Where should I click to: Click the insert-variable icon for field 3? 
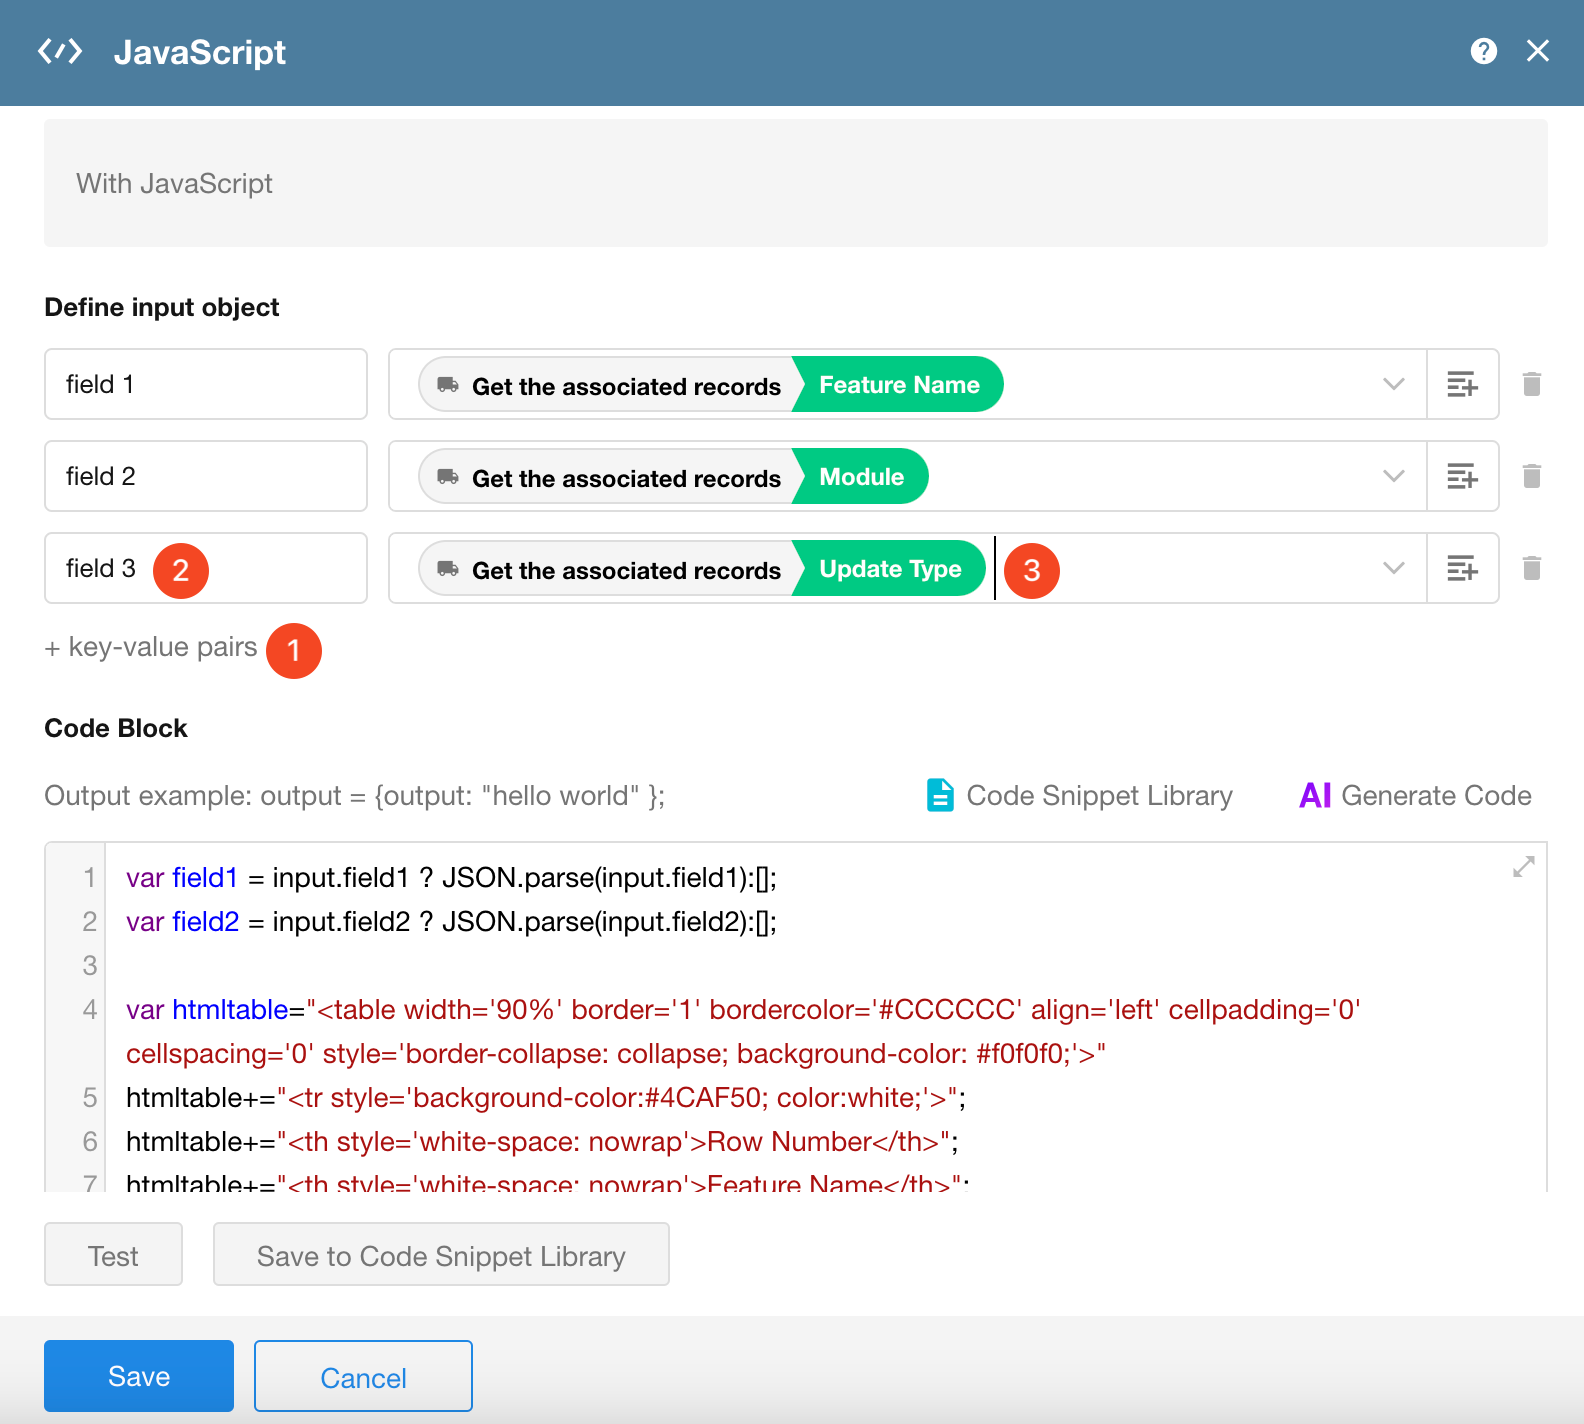(x=1462, y=568)
